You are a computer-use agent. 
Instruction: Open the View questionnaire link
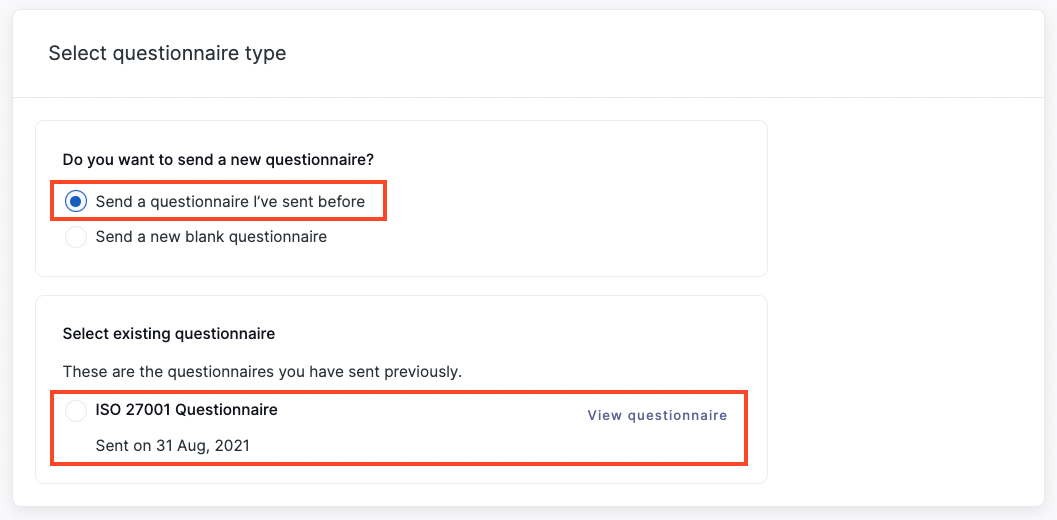coord(657,415)
